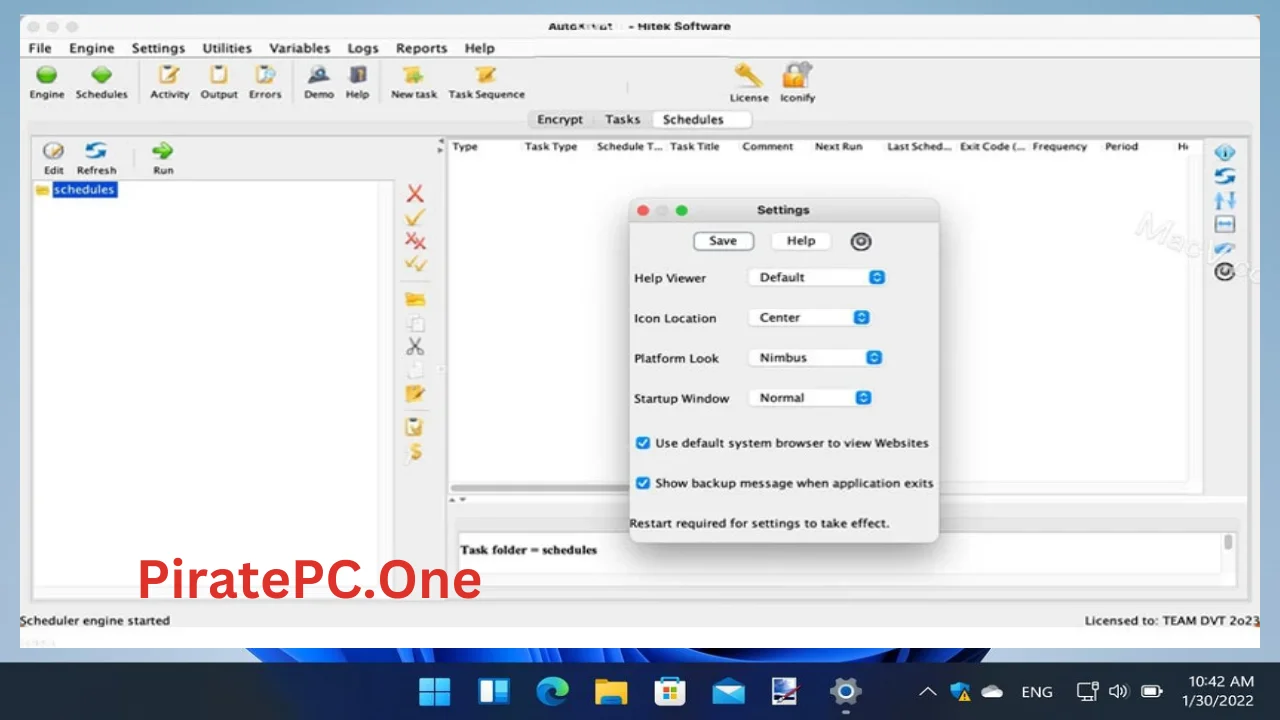Open Microsoft Edge from taskbar
This screenshot has width=1280, height=720.
[x=552, y=691]
